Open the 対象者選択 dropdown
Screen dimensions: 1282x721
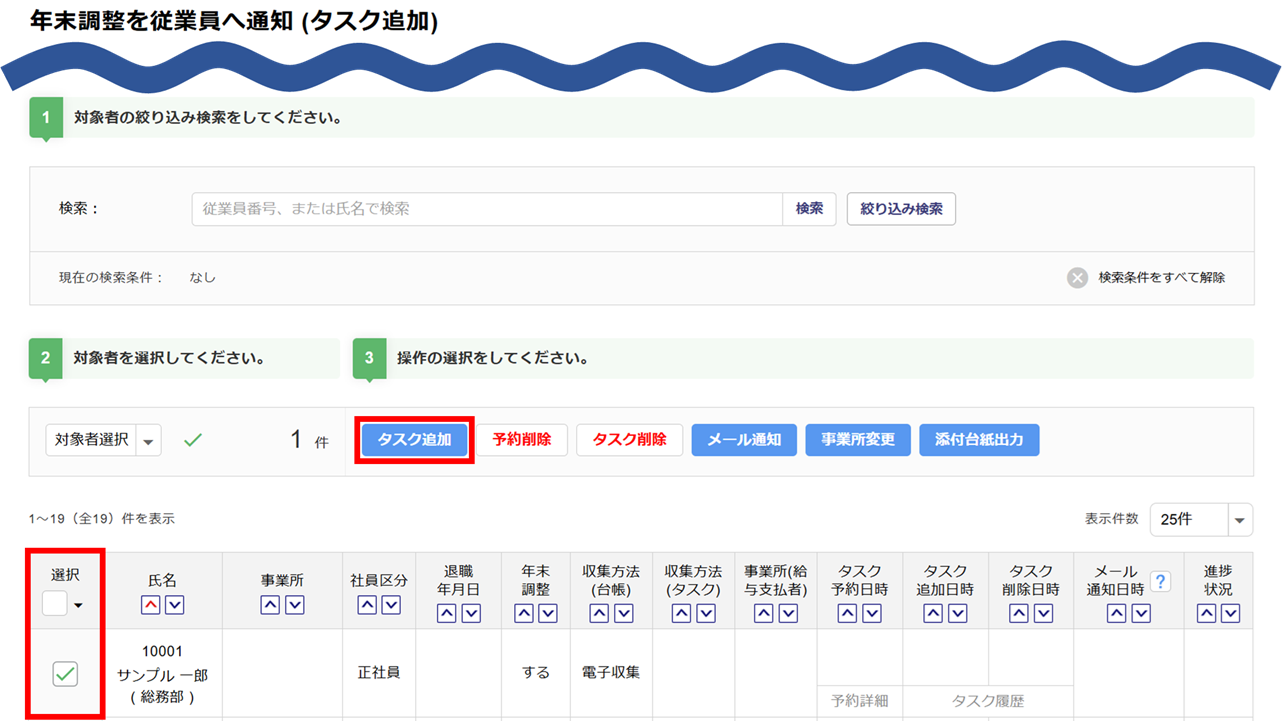coord(103,440)
